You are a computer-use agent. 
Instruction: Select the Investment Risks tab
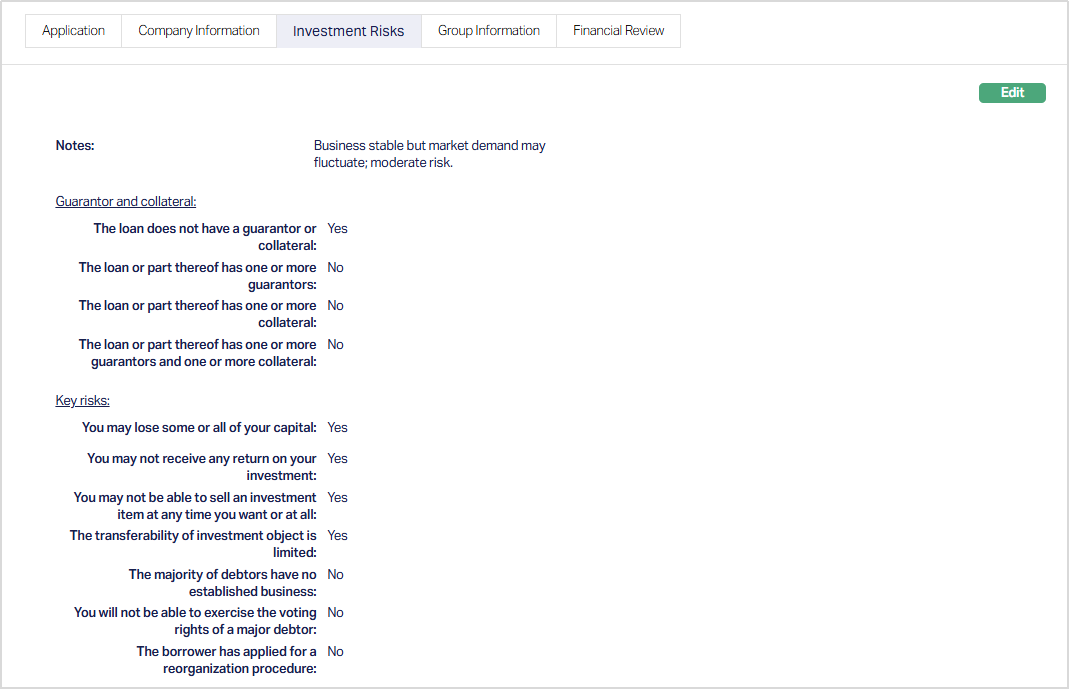pos(348,31)
